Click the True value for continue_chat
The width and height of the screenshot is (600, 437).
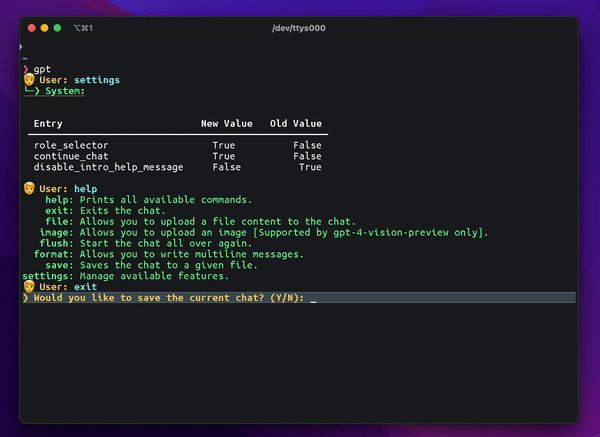pos(224,156)
